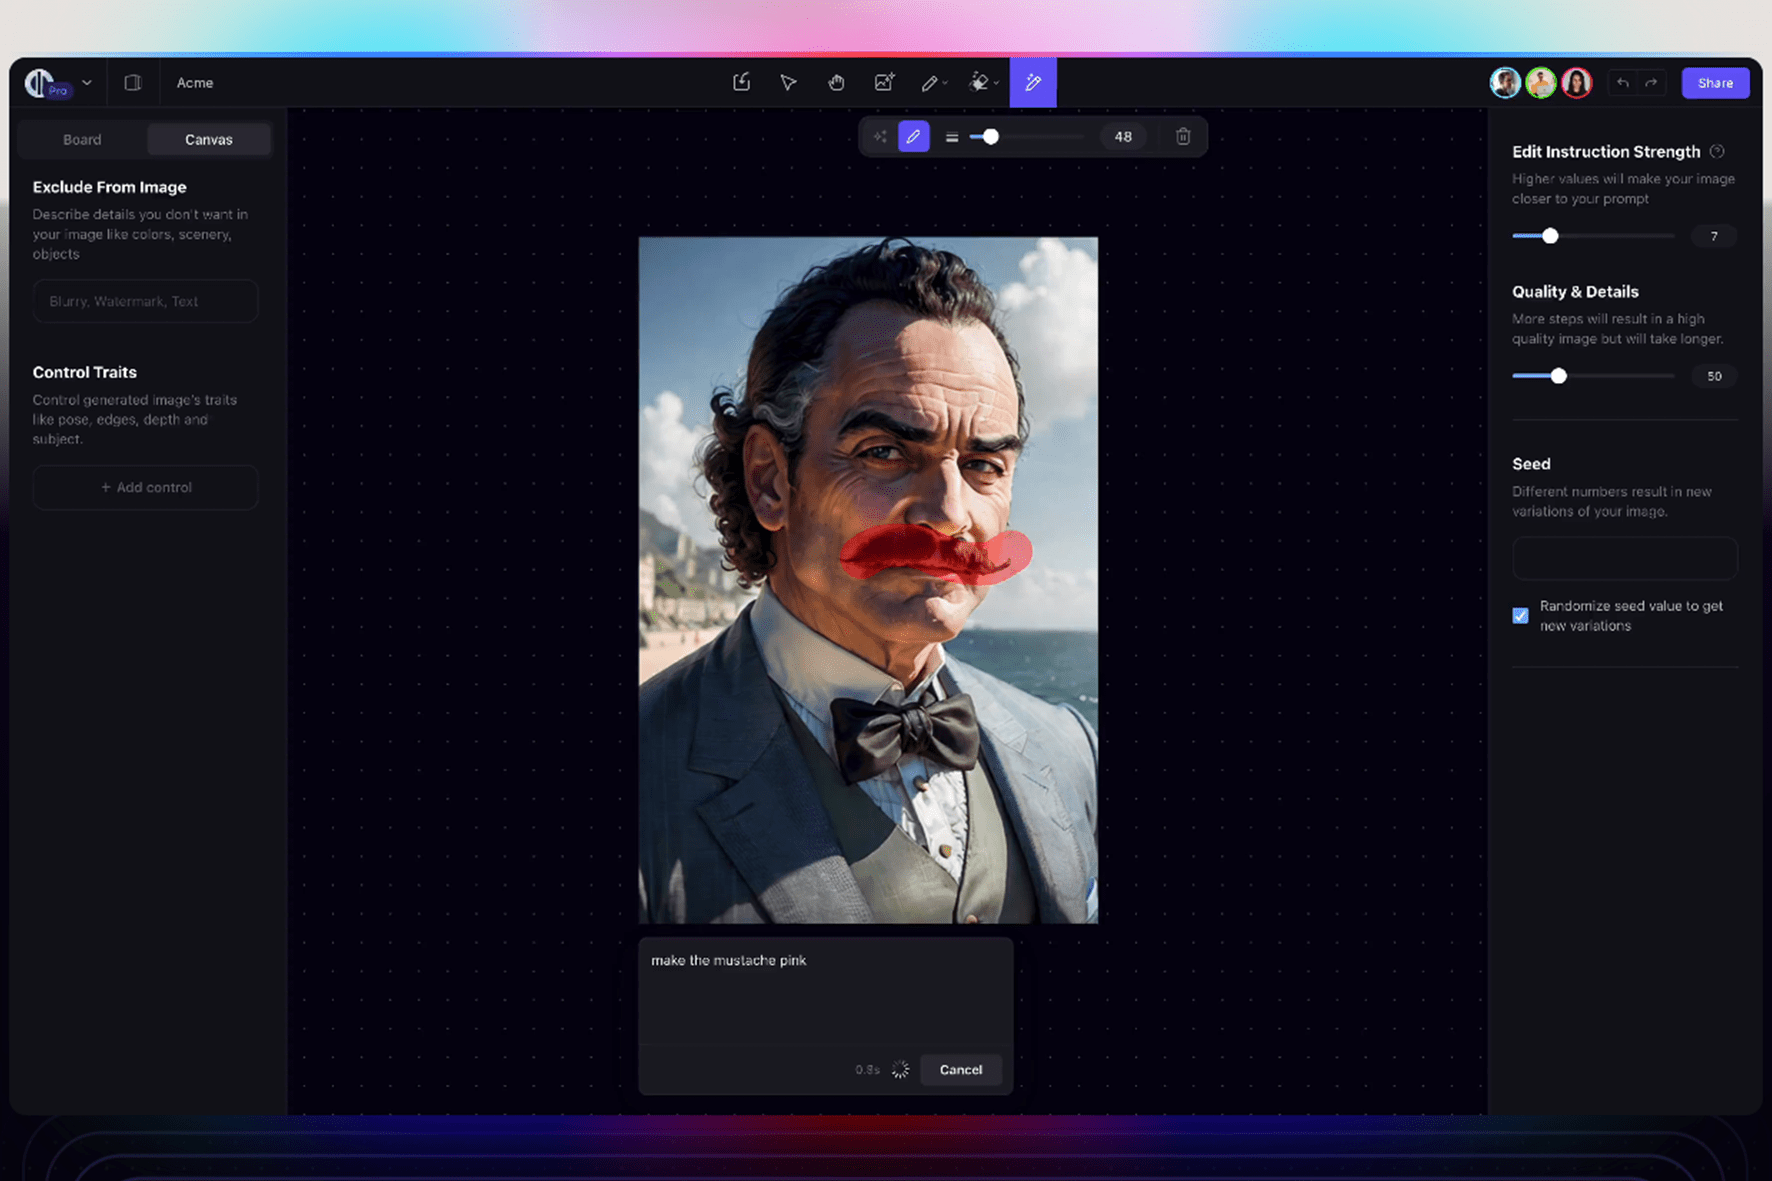
Task: Switch to the Board tab
Action: coord(82,139)
